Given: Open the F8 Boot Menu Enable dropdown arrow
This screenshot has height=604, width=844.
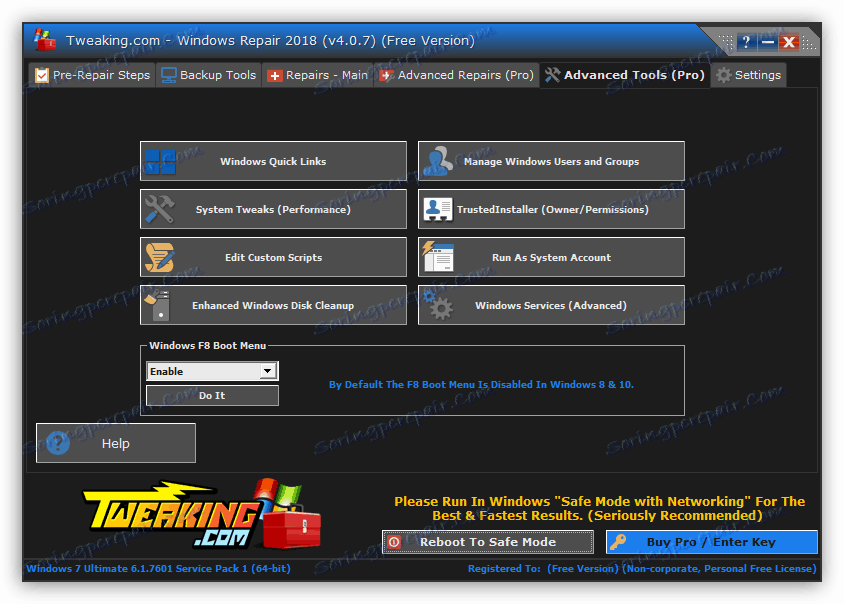Looking at the screenshot, I should click(x=268, y=371).
